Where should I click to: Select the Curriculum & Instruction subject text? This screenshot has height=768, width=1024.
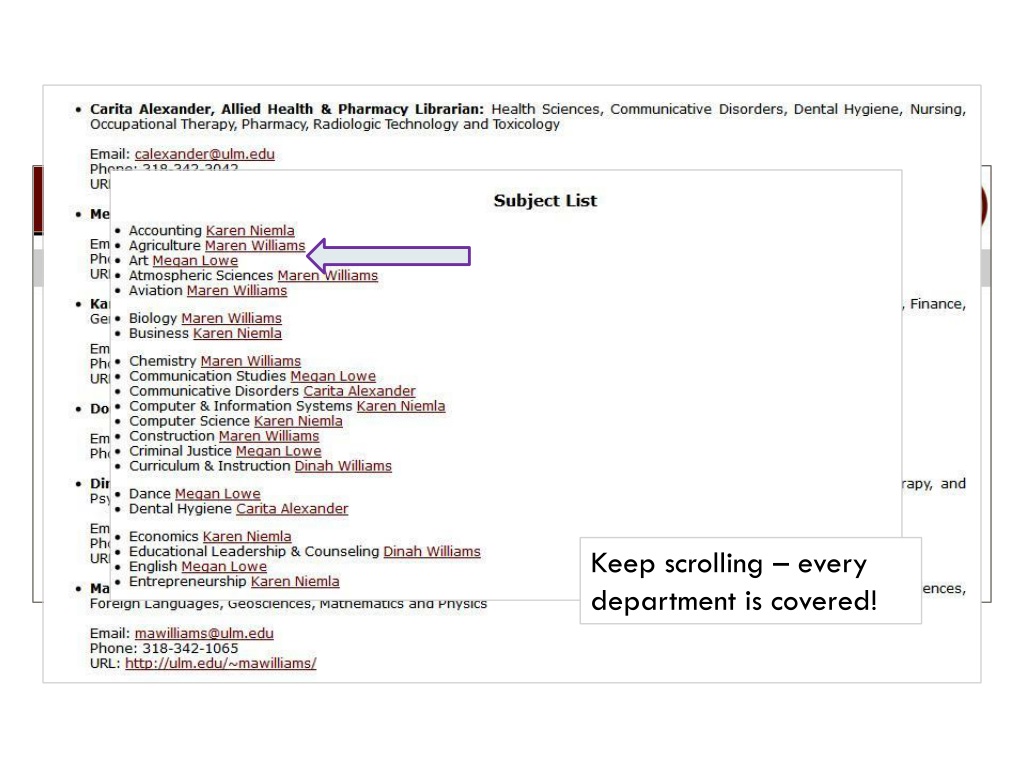tap(210, 466)
